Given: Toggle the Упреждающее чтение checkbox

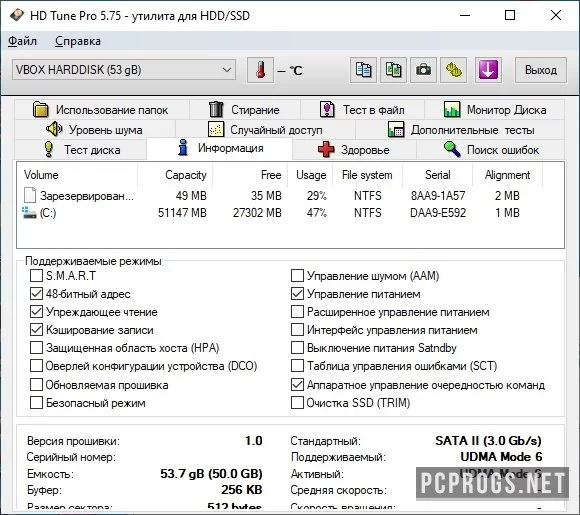Looking at the screenshot, I should point(36,312).
